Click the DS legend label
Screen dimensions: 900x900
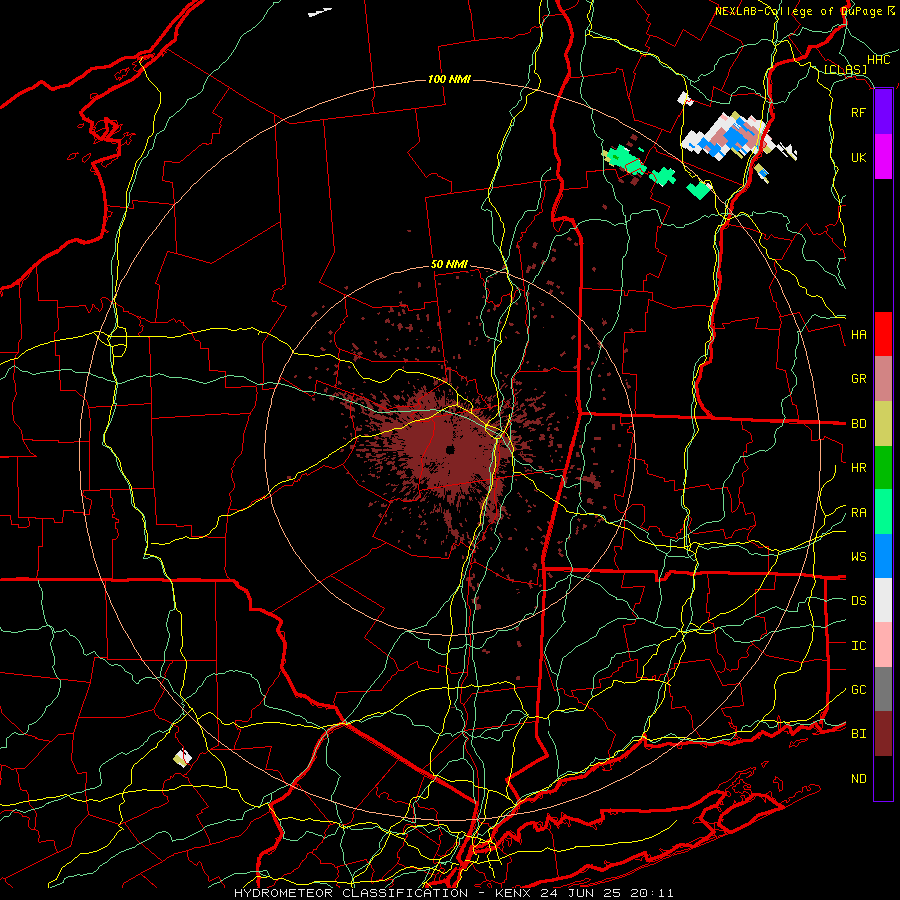[859, 601]
